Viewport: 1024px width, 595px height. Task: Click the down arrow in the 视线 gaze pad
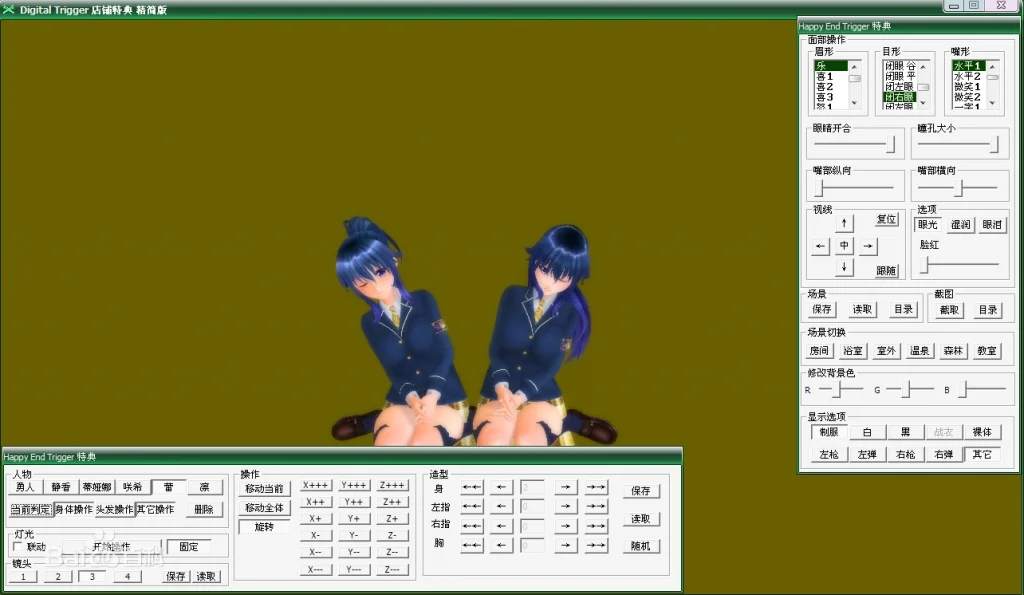pyautogui.click(x=845, y=268)
